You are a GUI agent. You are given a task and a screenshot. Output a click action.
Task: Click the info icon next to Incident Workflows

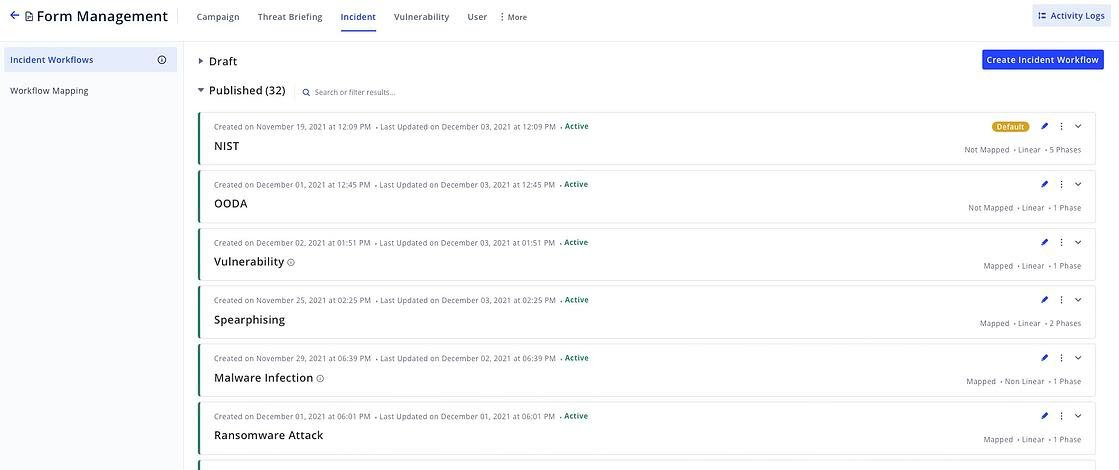tap(162, 60)
